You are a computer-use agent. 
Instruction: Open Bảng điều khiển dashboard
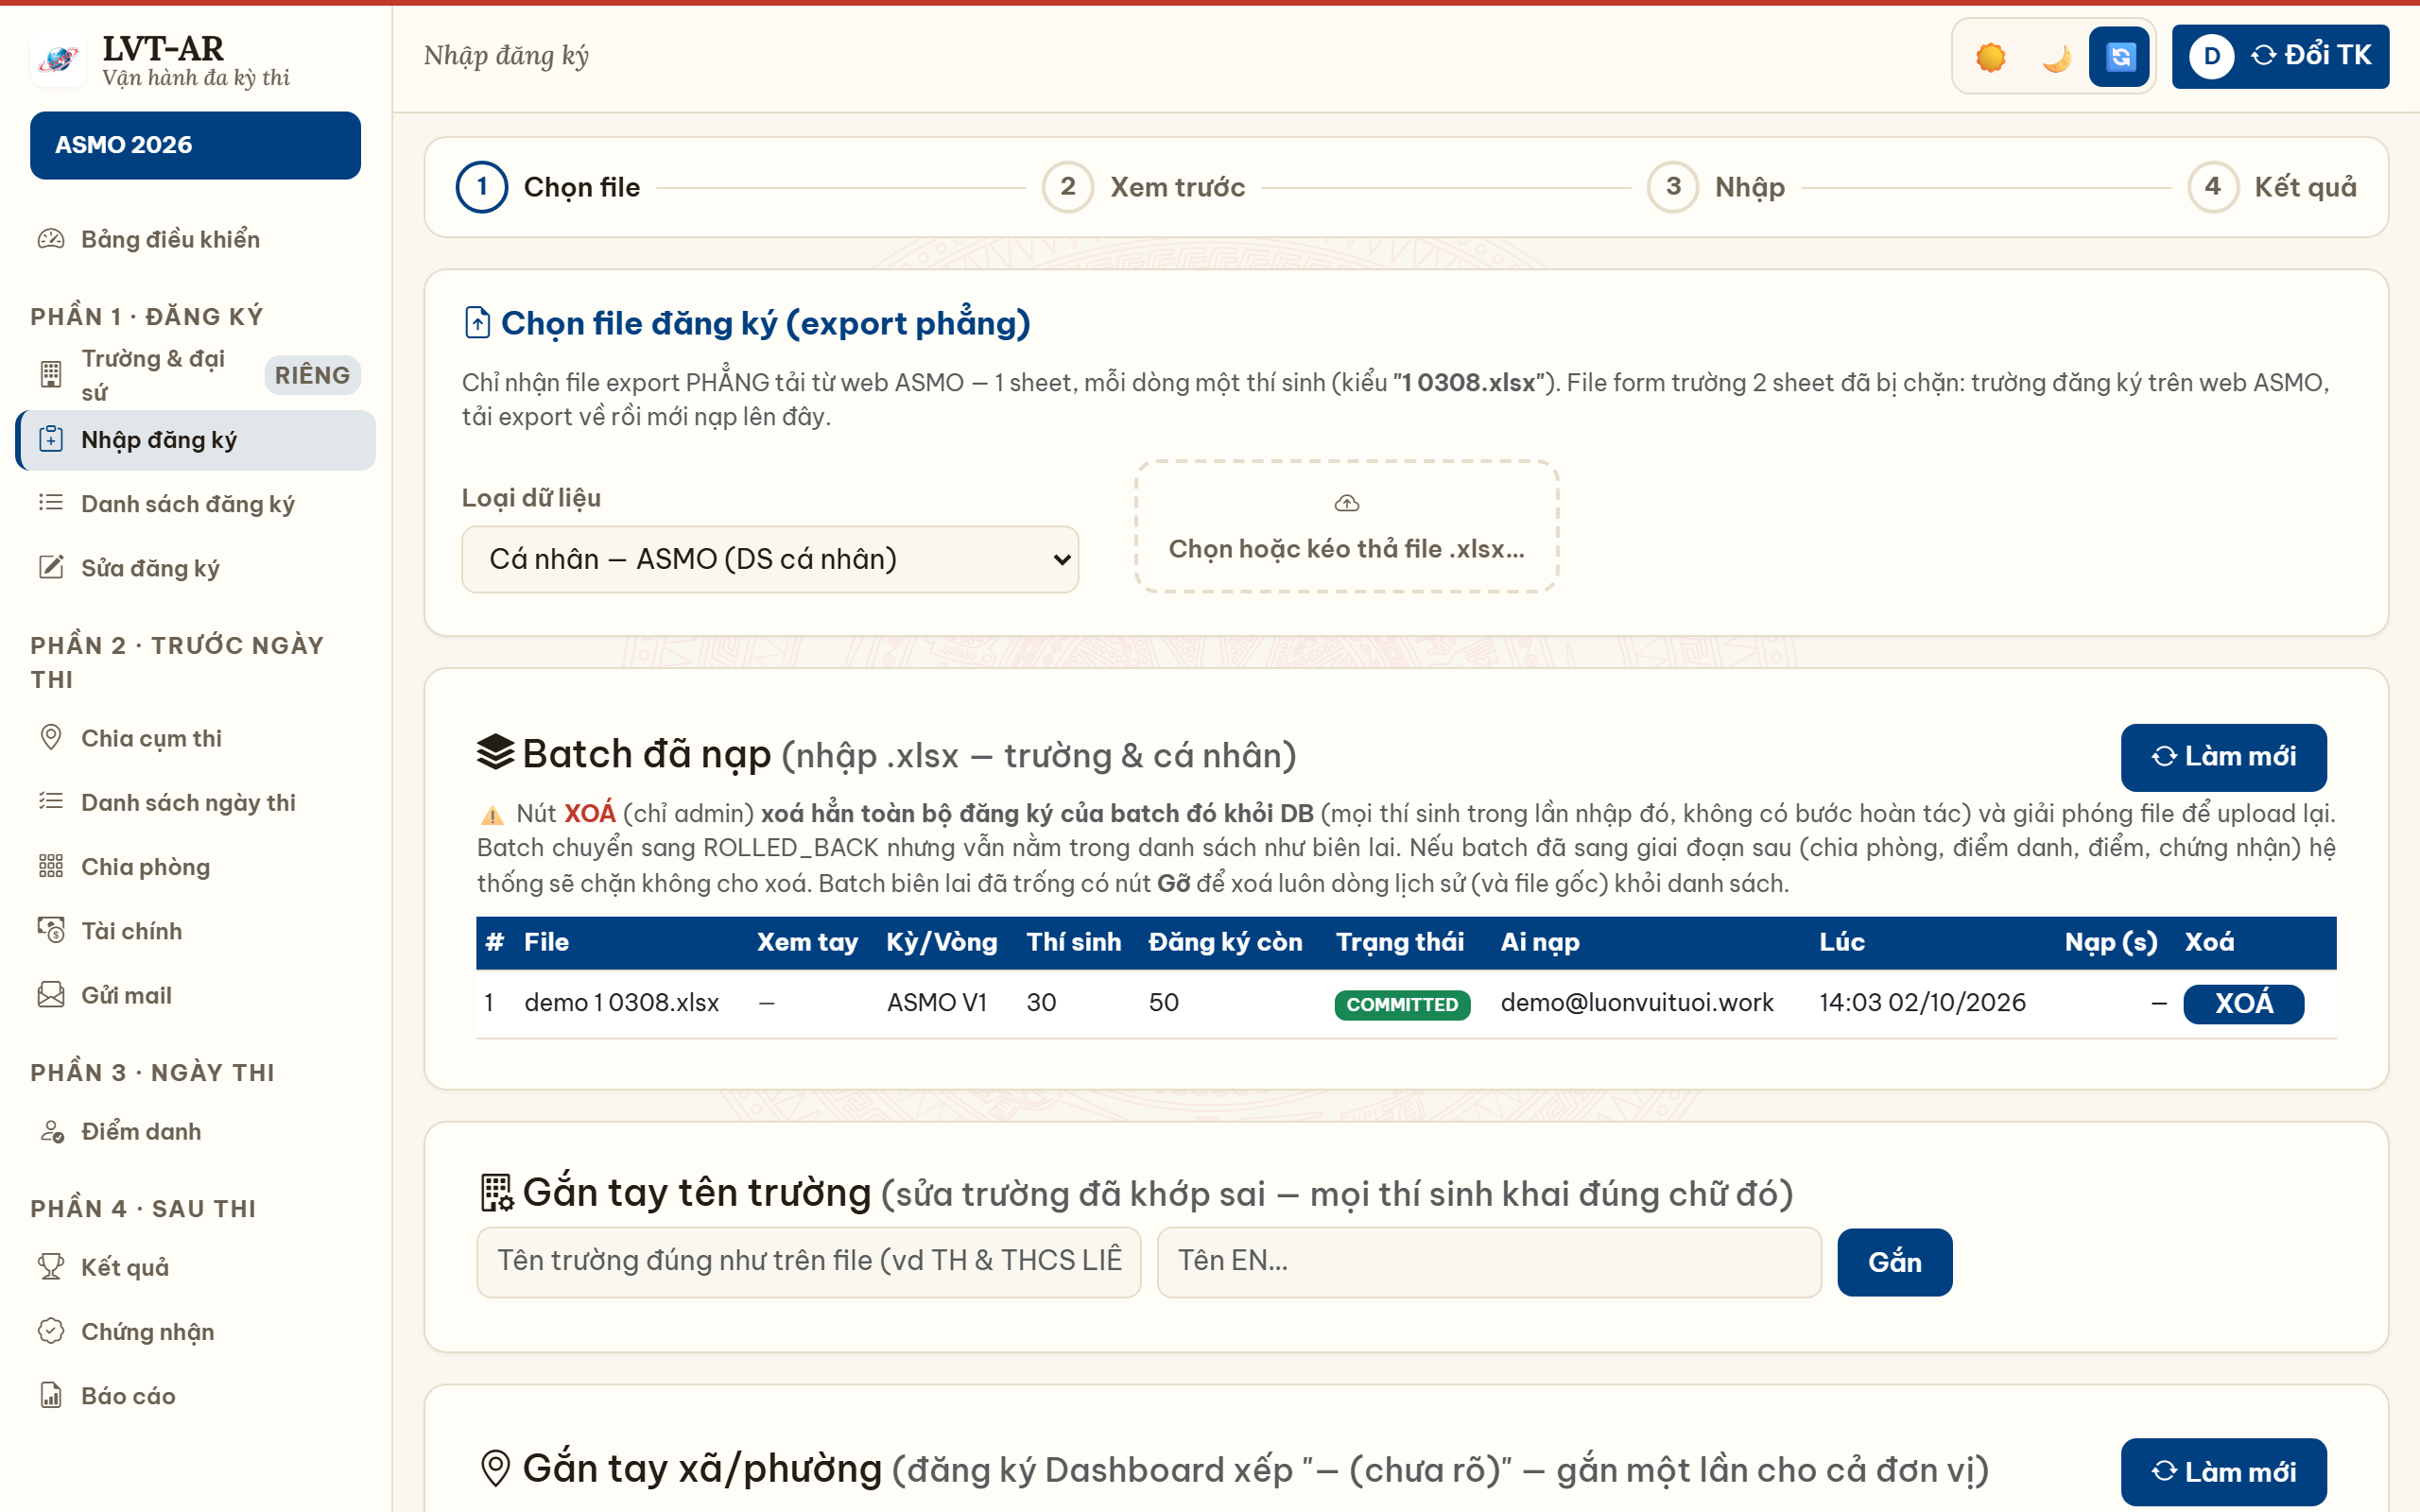tap(196, 239)
